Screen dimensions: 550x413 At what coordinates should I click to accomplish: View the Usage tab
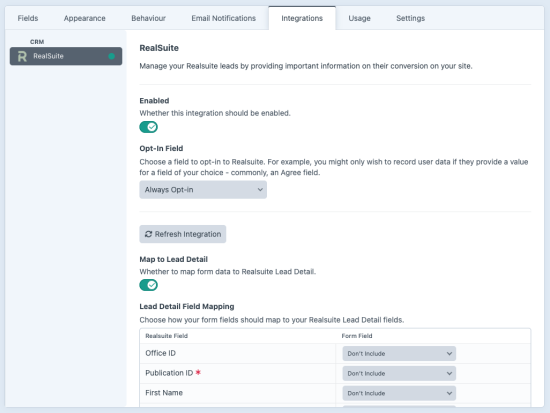(x=359, y=18)
